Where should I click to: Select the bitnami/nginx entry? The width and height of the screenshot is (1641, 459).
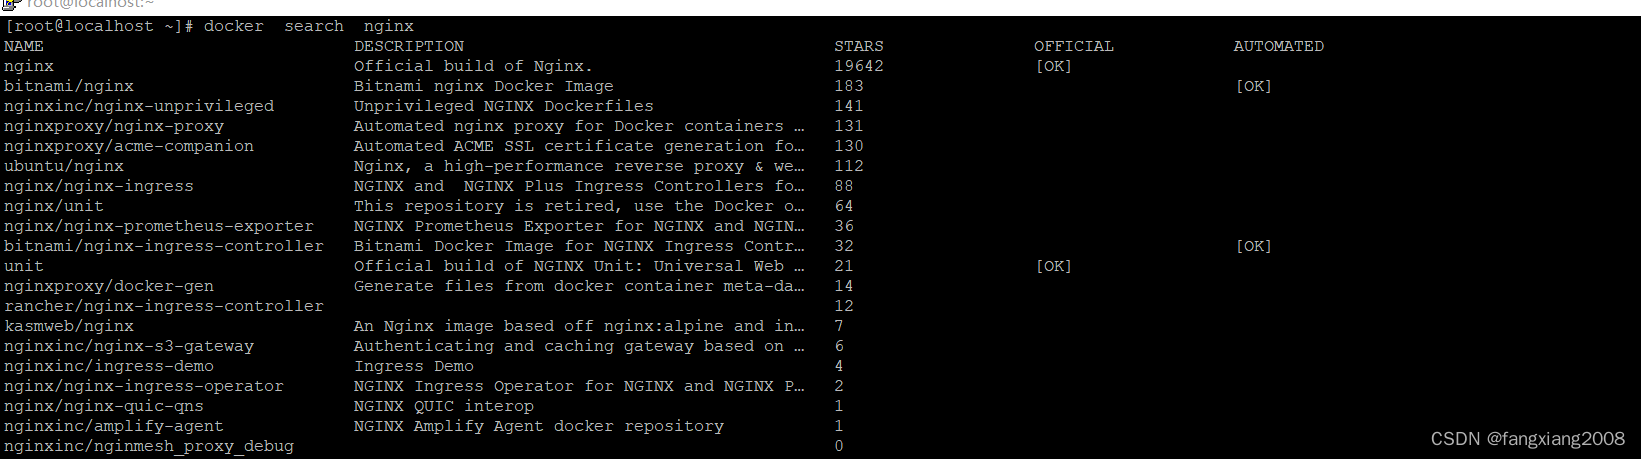pos(69,86)
